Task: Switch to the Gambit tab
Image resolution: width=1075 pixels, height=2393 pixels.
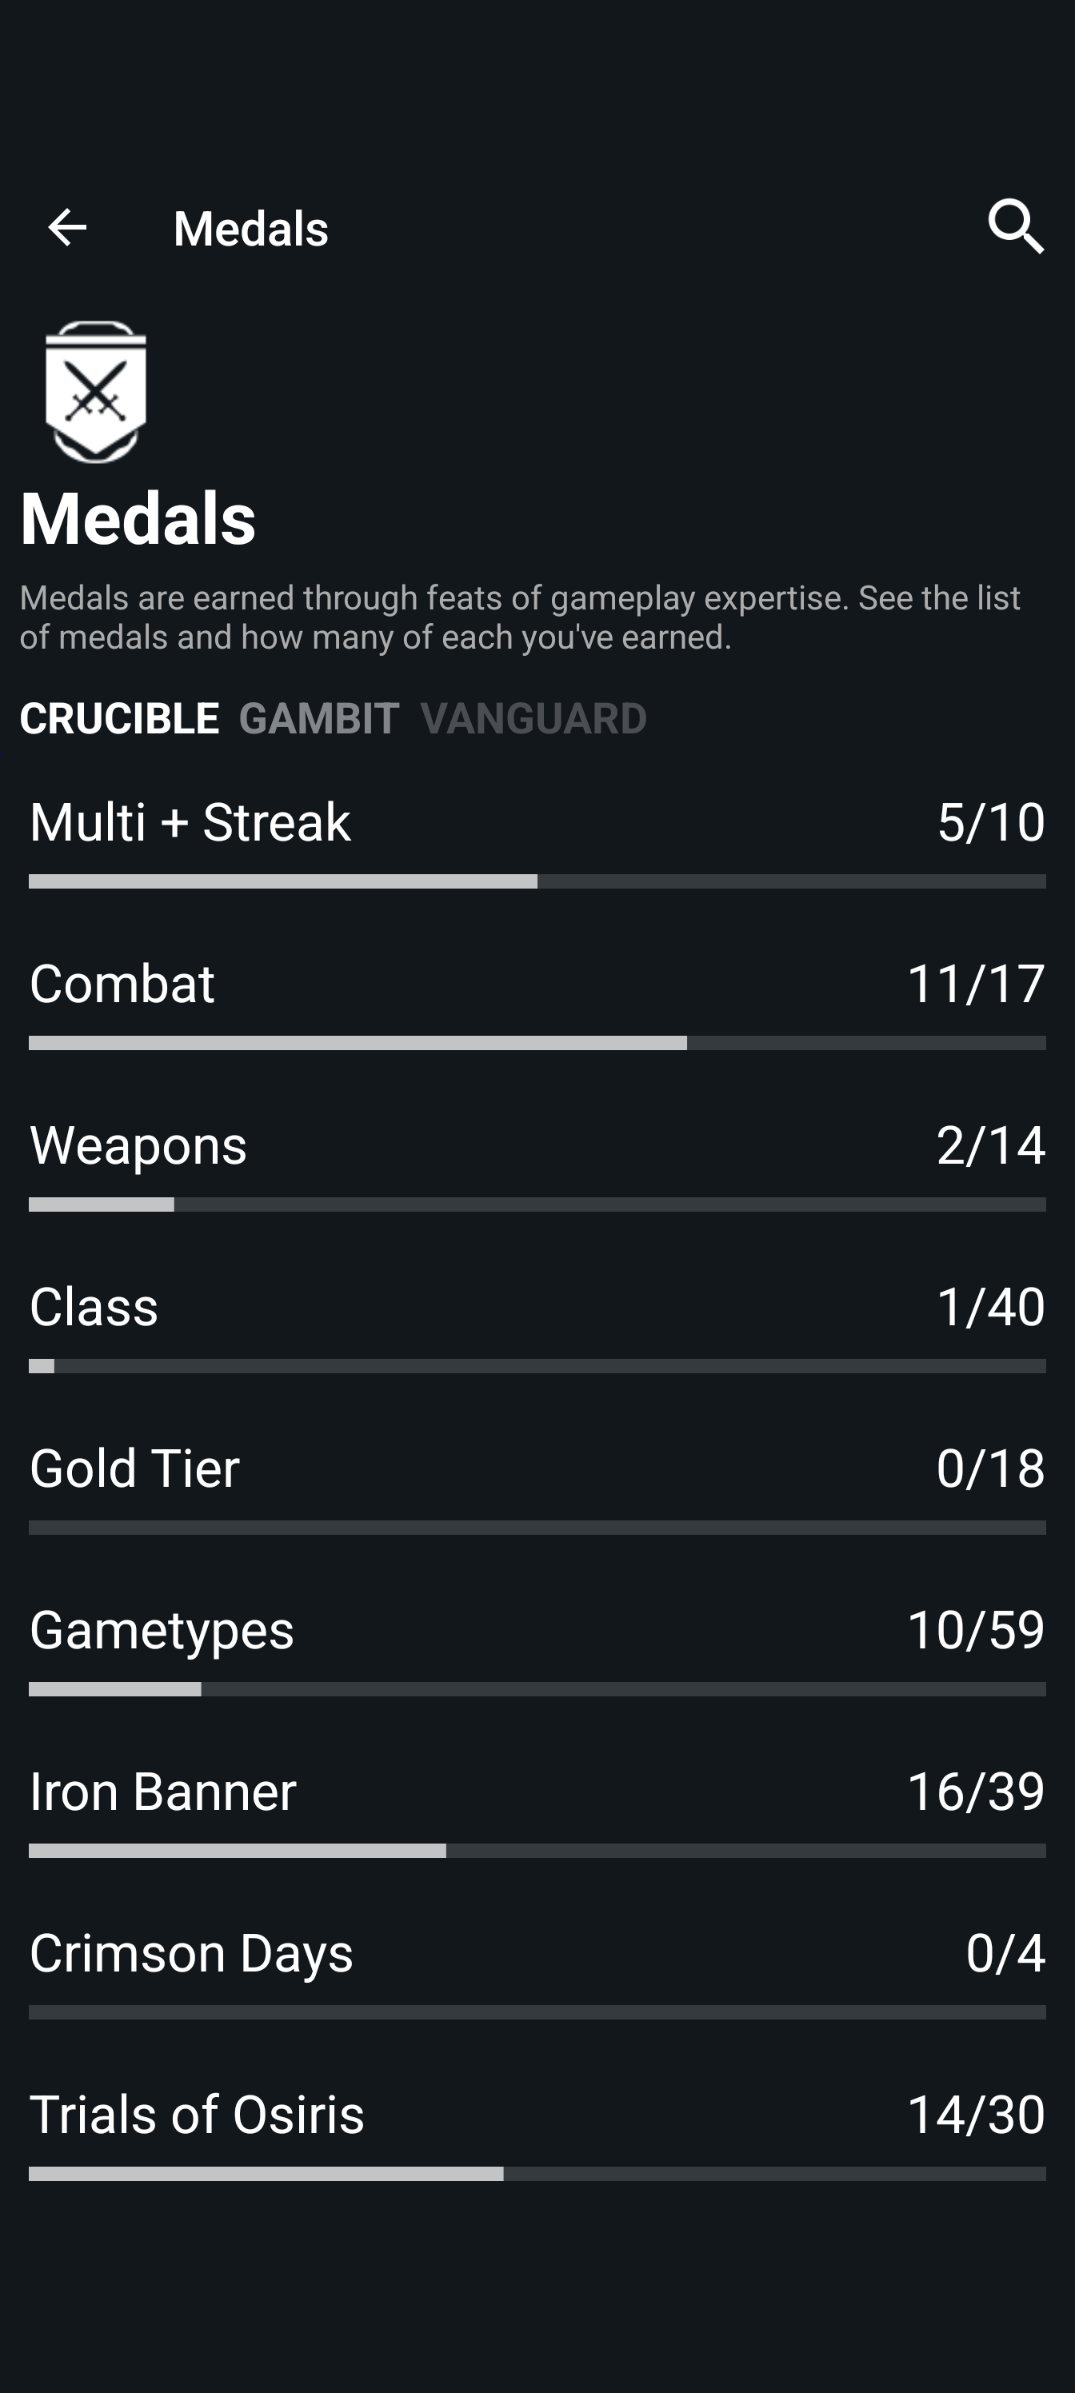Action: click(x=319, y=718)
